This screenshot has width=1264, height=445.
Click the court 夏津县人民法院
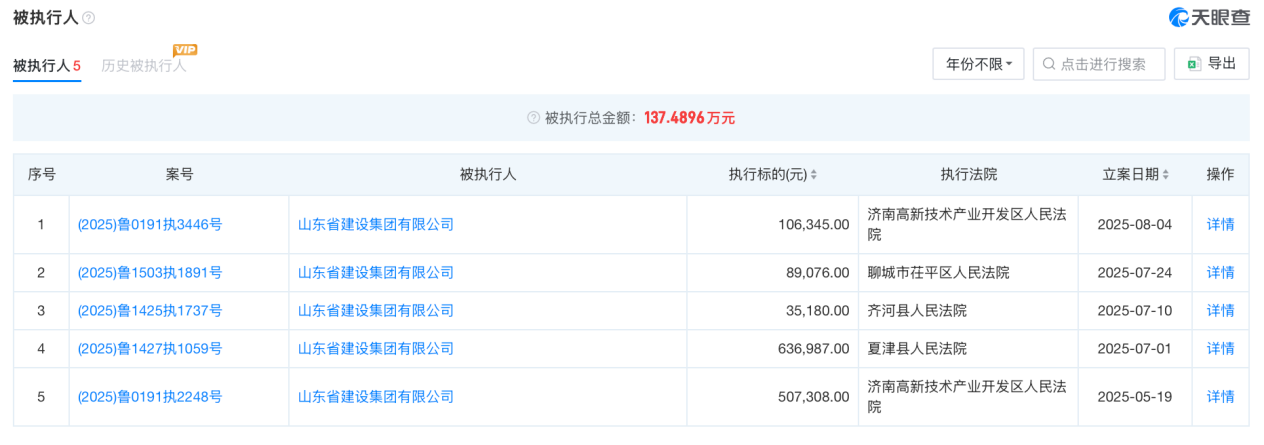(x=917, y=349)
